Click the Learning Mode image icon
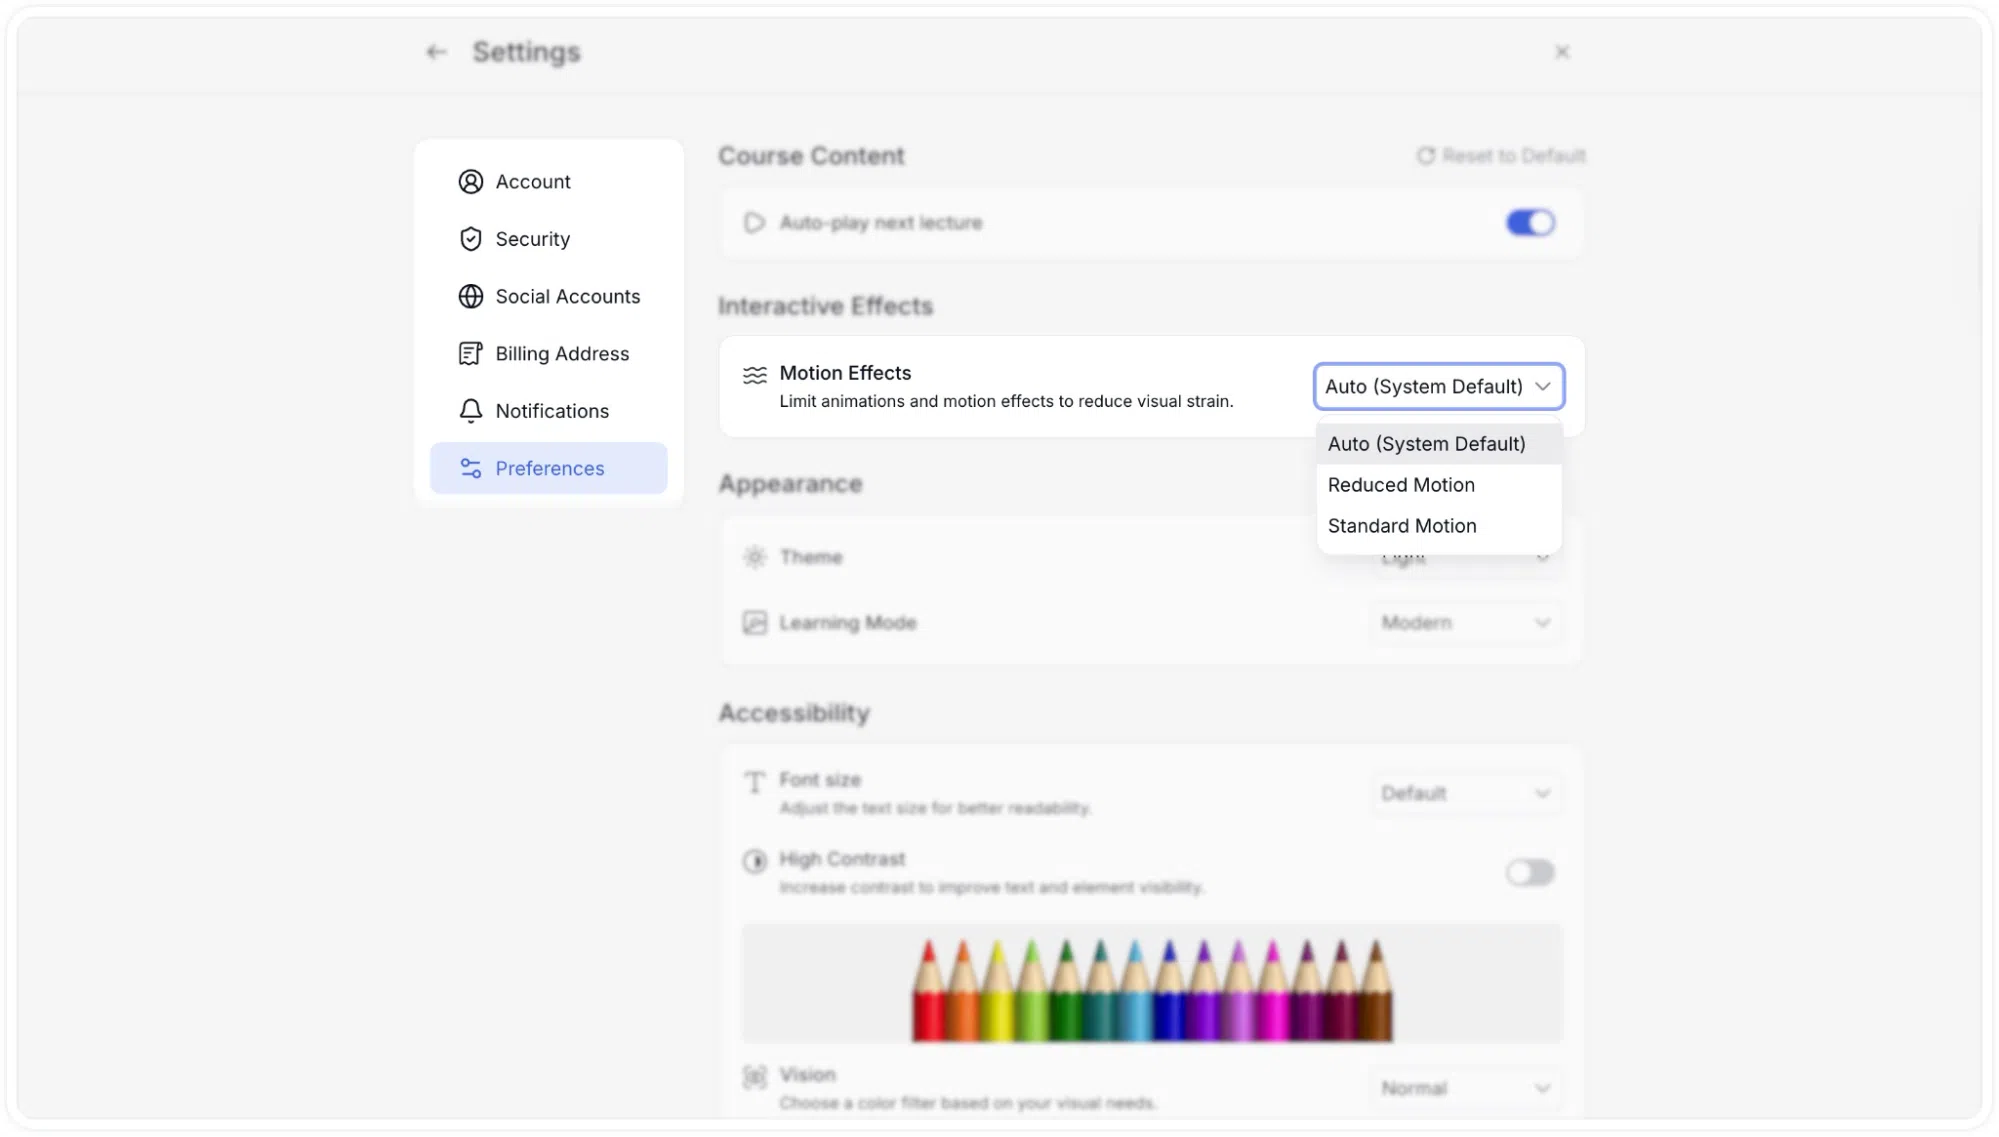Screen dimensions: 1999x1137 tap(755, 623)
